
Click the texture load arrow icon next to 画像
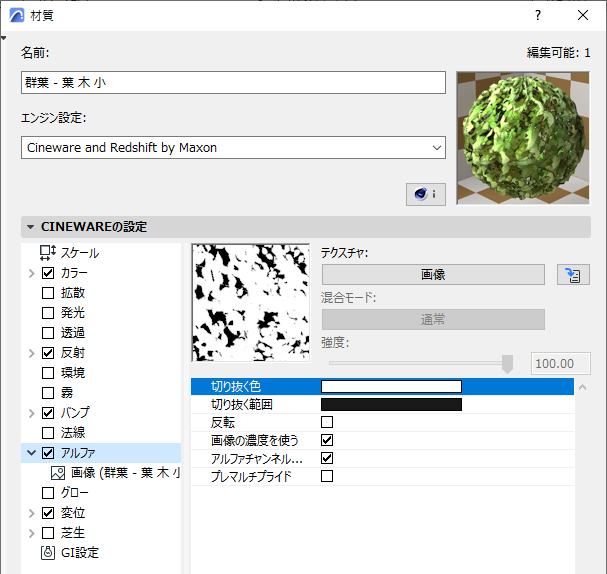pyautogui.click(x=573, y=275)
